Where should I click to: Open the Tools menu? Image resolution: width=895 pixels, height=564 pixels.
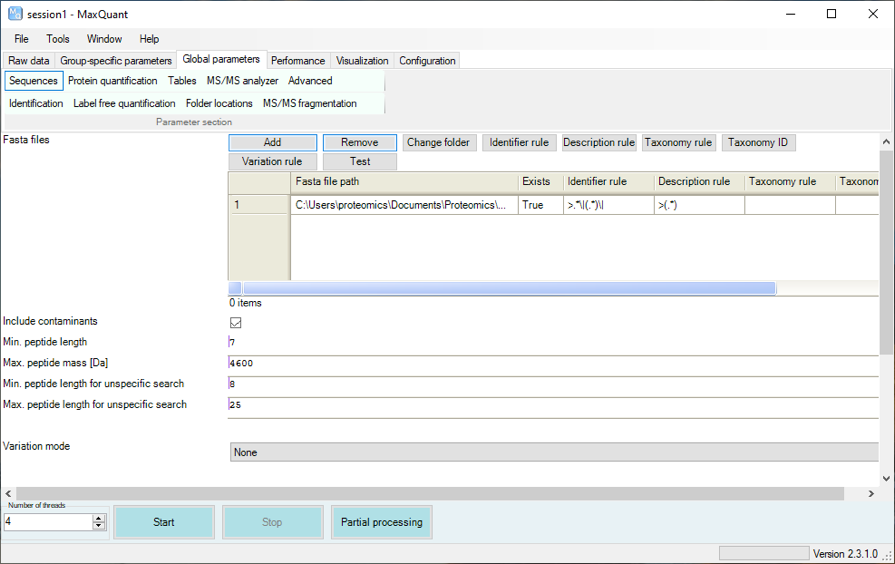(x=58, y=39)
